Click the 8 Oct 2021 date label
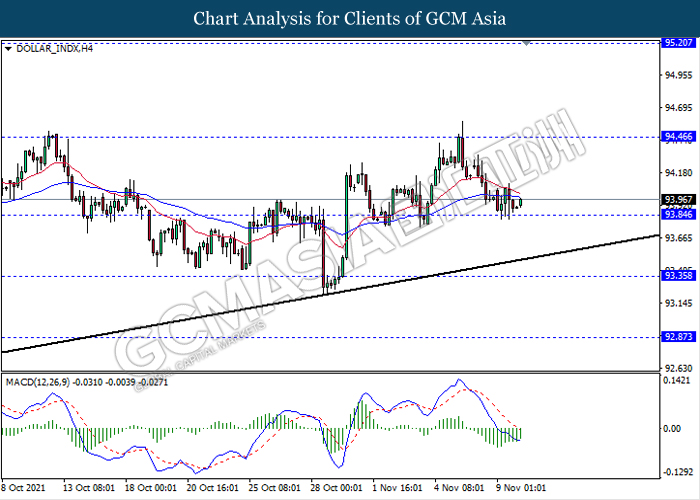The image size is (700, 500). click(23, 488)
